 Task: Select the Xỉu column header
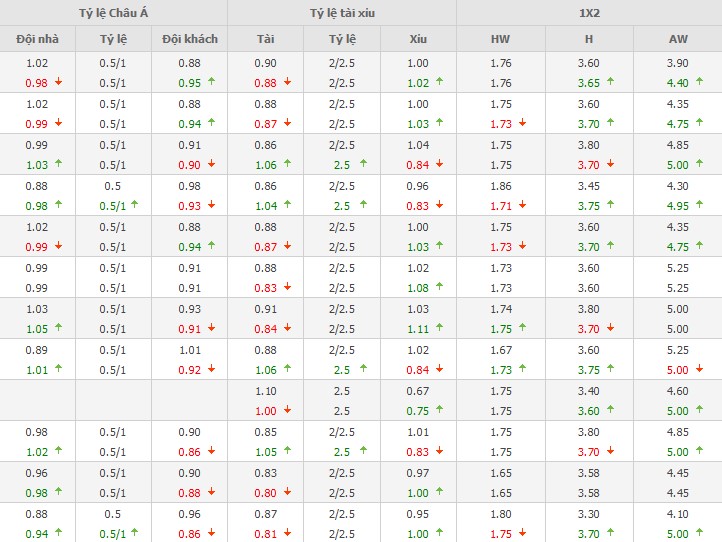[x=418, y=40]
